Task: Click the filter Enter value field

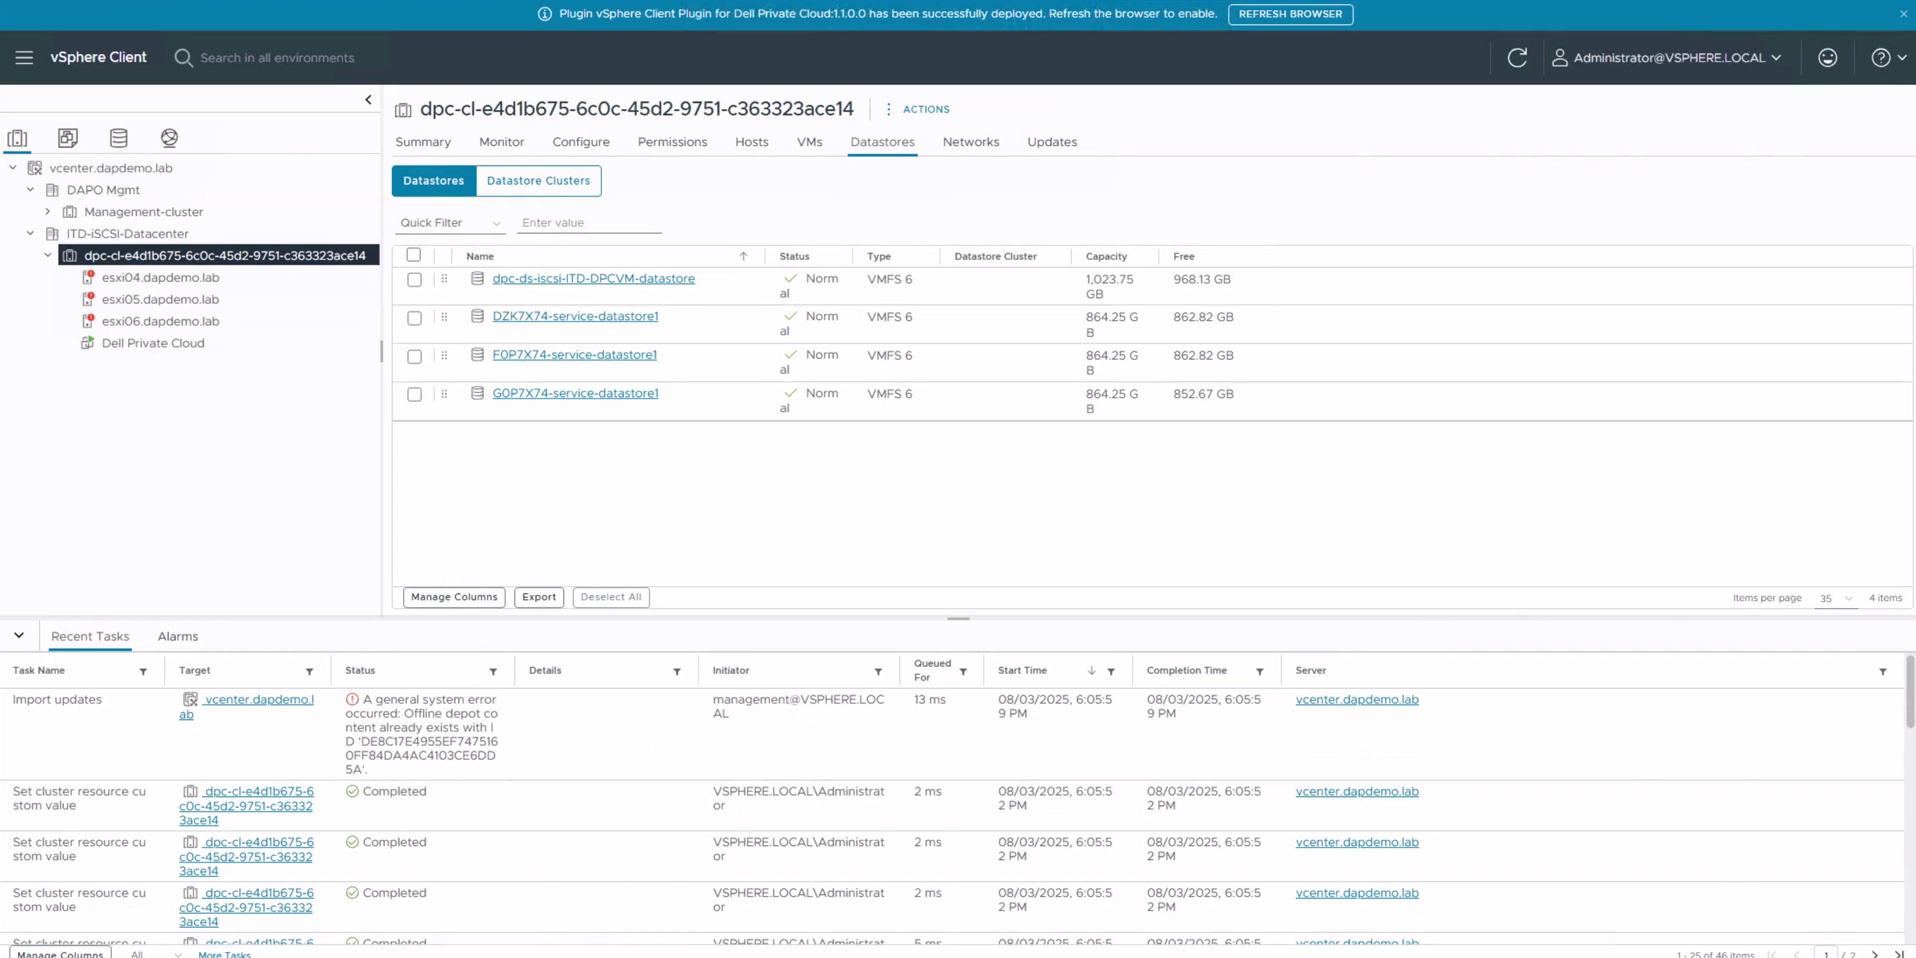Action: coord(589,223)
